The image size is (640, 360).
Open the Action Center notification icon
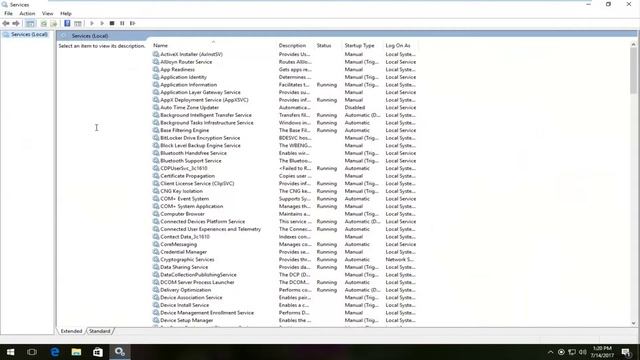tap(626, 352)
